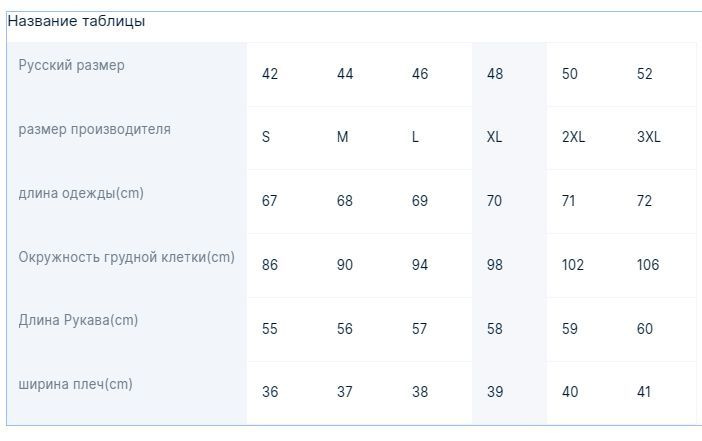
Task: Select Russian size 52 cell
Action: (645, 74)
